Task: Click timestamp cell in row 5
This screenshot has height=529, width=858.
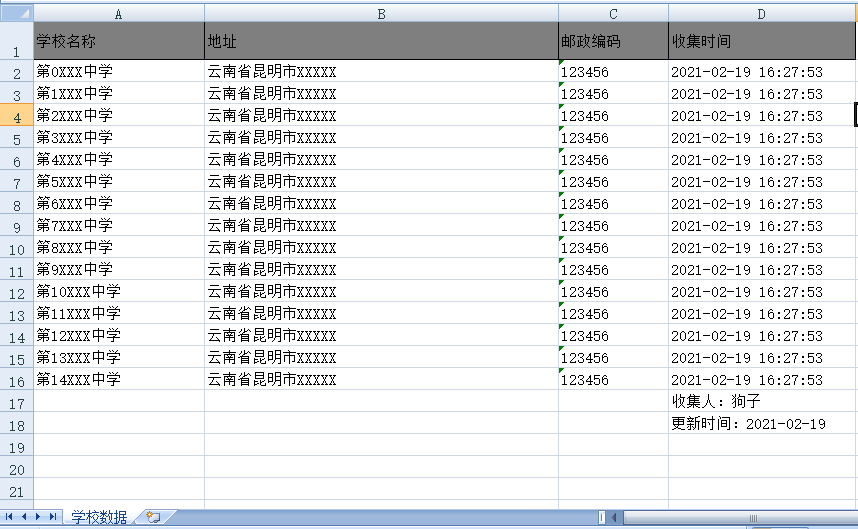Action: click(762, 137)
